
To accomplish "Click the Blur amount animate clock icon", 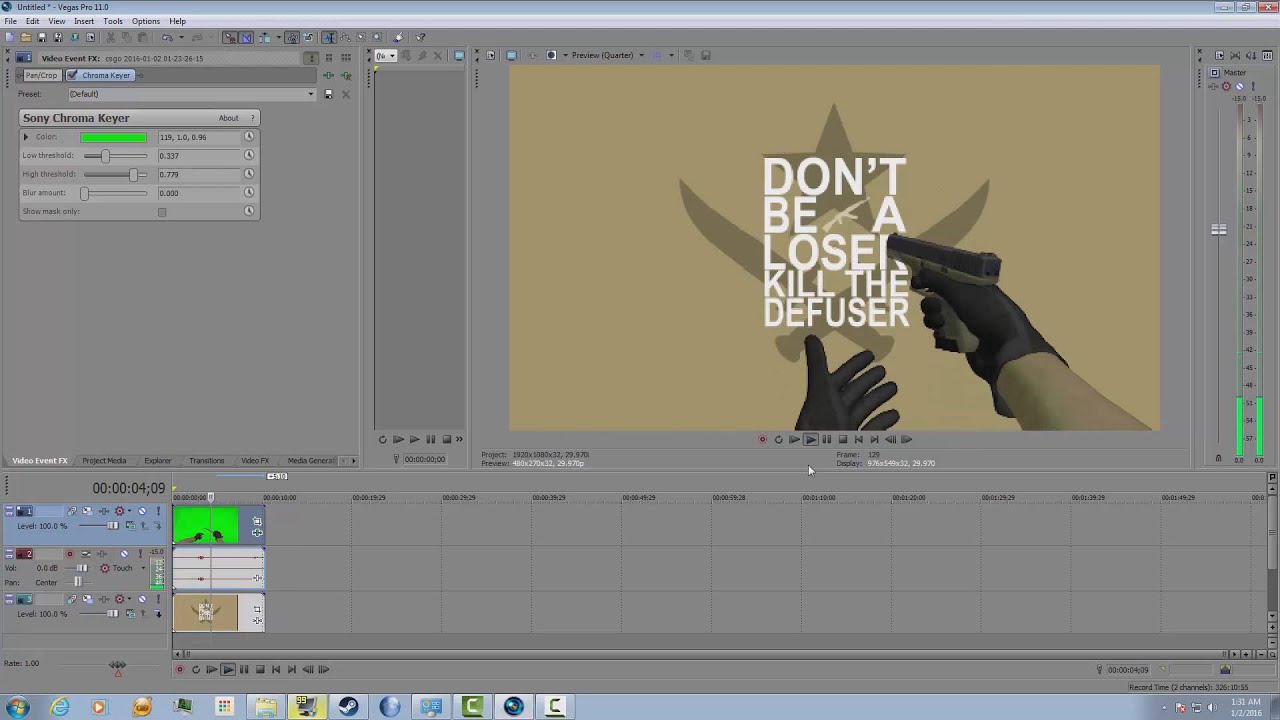I will (x=249, y=193).
